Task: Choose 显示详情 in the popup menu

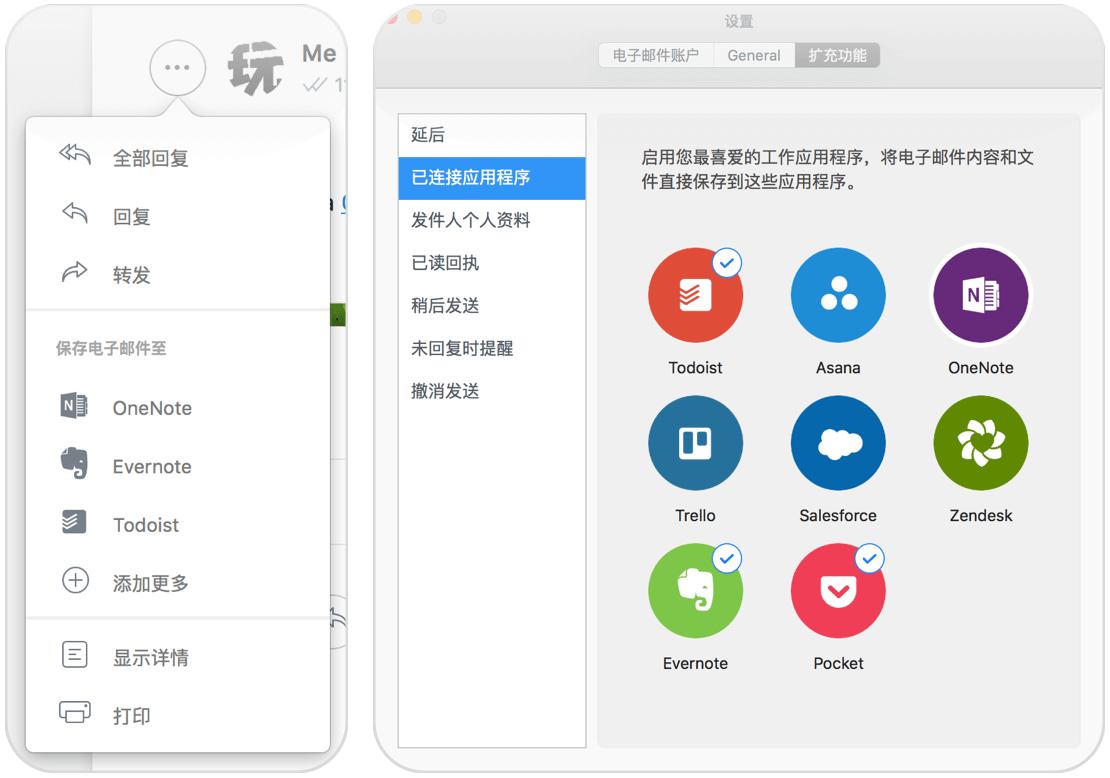Action: 151,658
